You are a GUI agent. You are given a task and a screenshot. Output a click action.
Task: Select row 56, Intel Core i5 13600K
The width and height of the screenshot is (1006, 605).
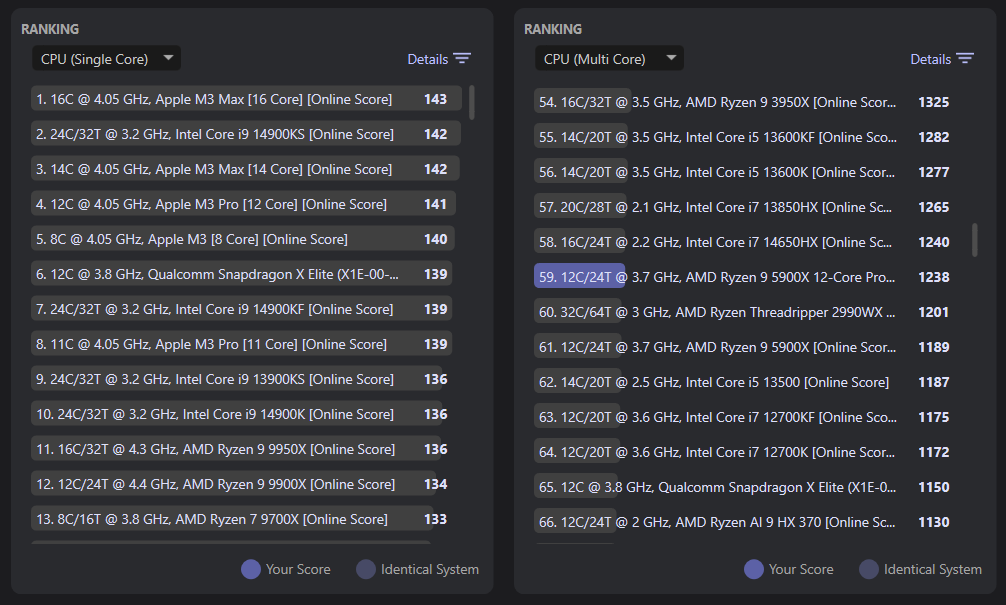click(749, 172)
